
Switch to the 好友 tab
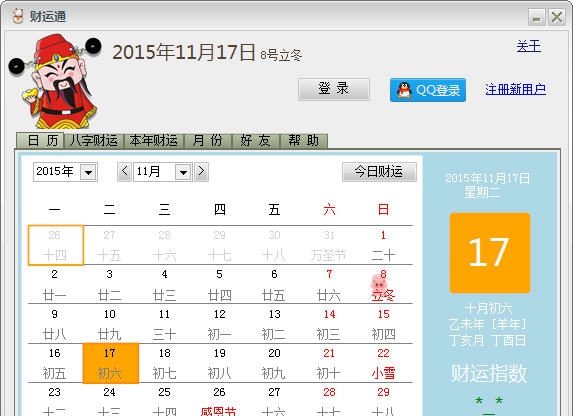(255, 140)
